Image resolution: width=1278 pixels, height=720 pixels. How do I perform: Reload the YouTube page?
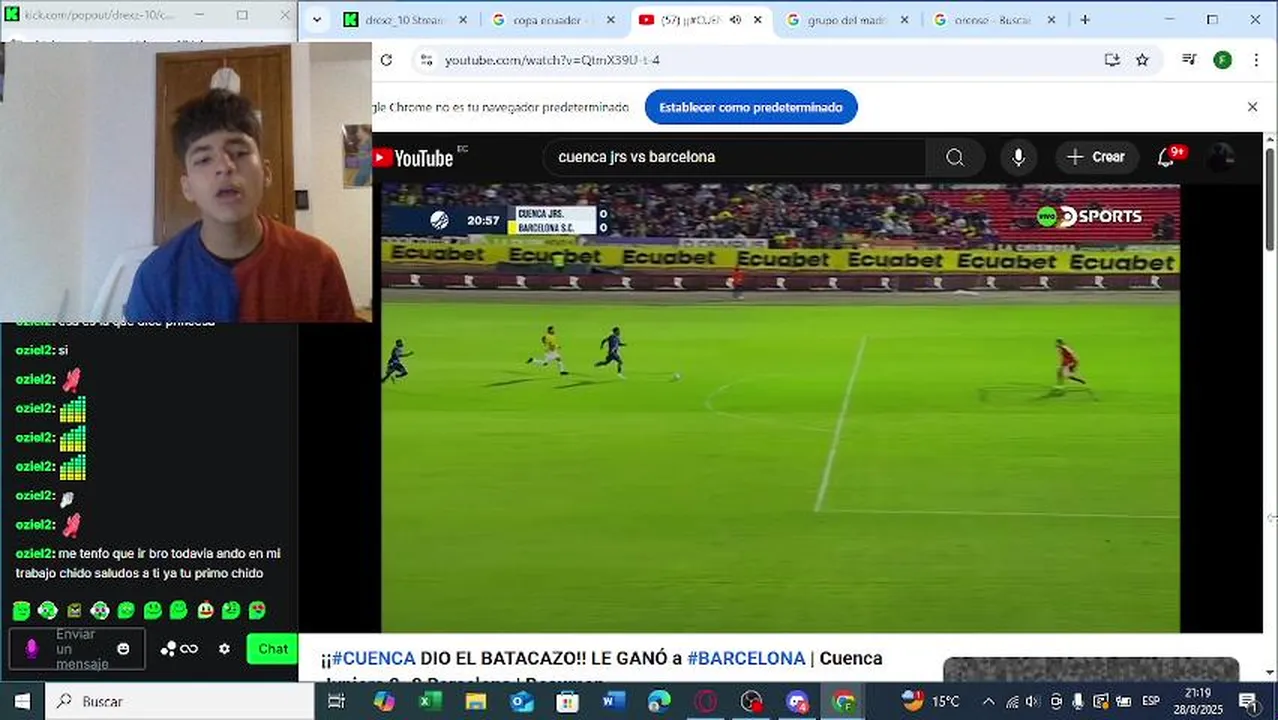coord(386,60)
